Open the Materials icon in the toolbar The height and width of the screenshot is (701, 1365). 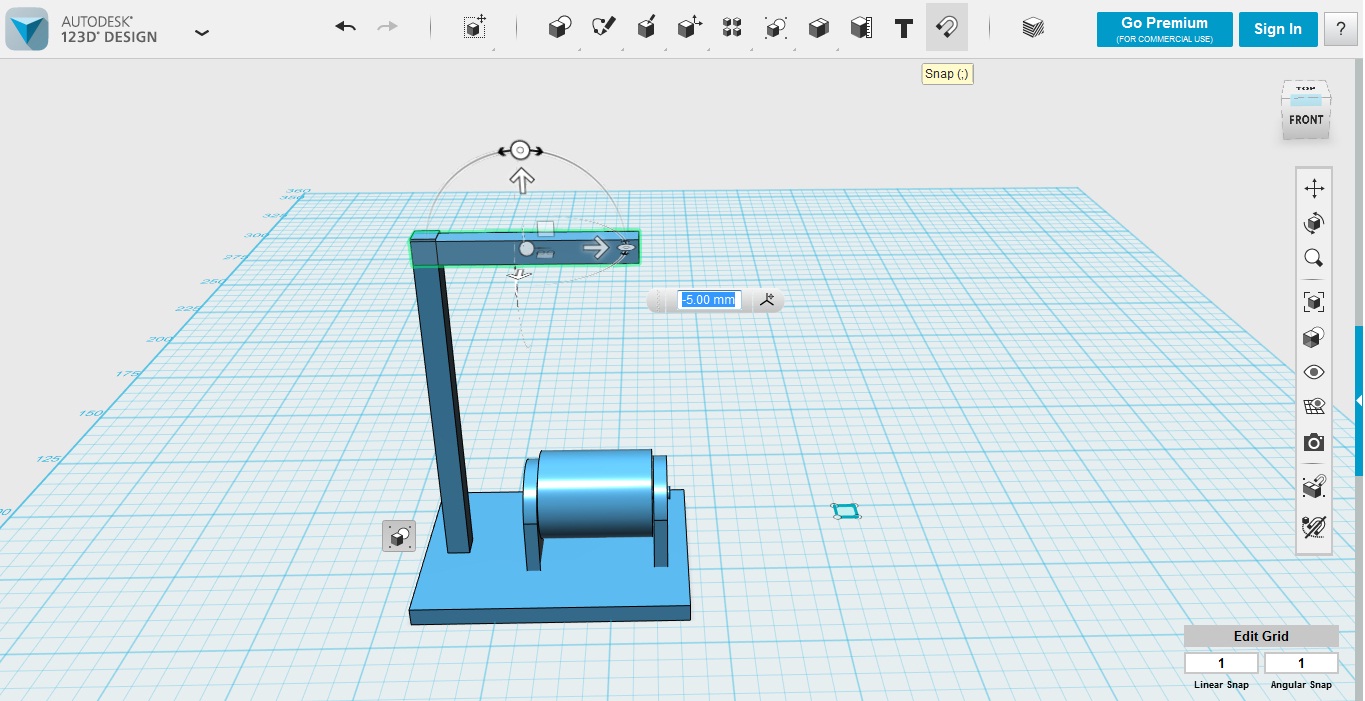1033,28
